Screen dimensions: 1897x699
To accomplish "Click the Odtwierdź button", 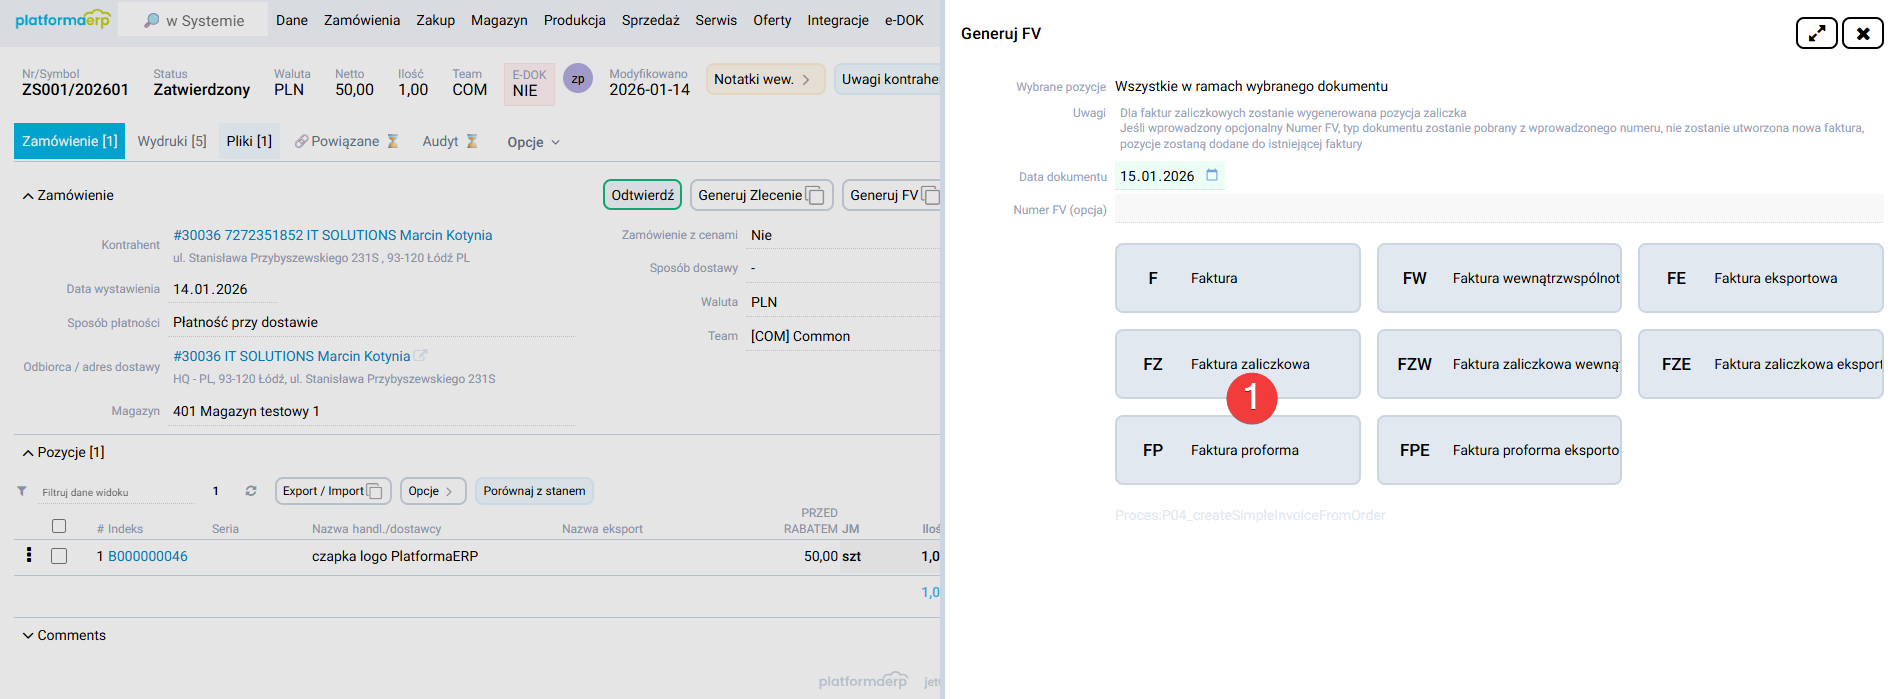I will coord(642,195).
